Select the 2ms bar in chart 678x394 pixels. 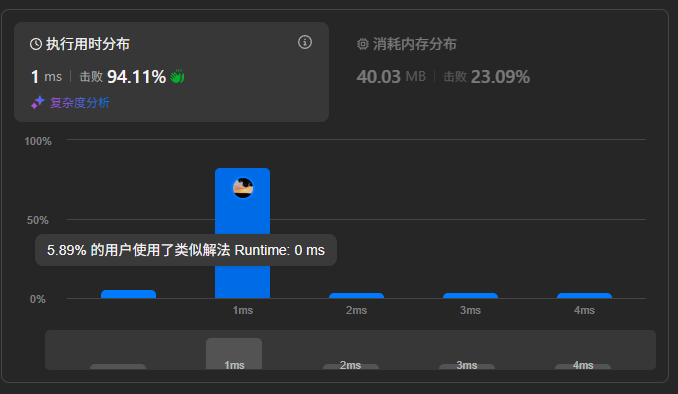(x=356, y=296)
